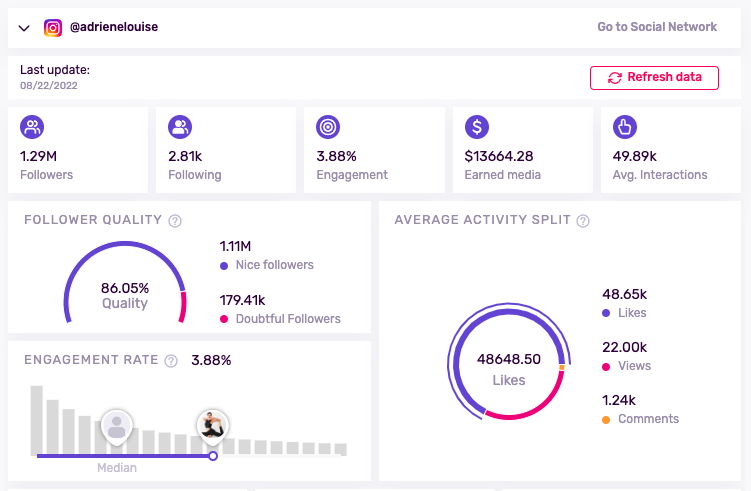Click the engagement rate slider endpoint

tap(213, 456)
